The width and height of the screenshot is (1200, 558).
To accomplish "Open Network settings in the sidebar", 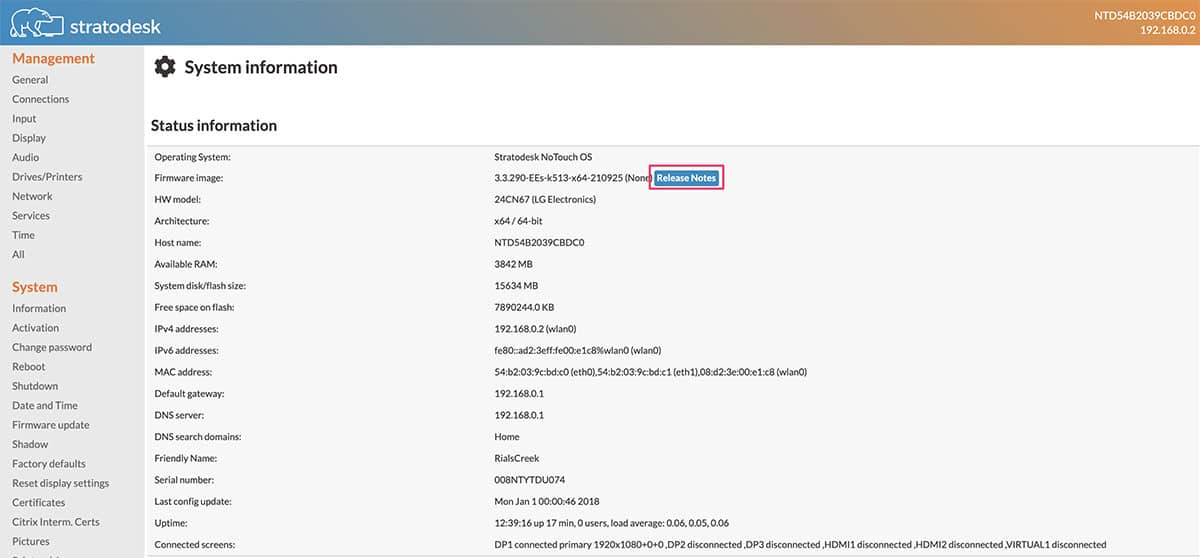I will [x=32, y=196].
